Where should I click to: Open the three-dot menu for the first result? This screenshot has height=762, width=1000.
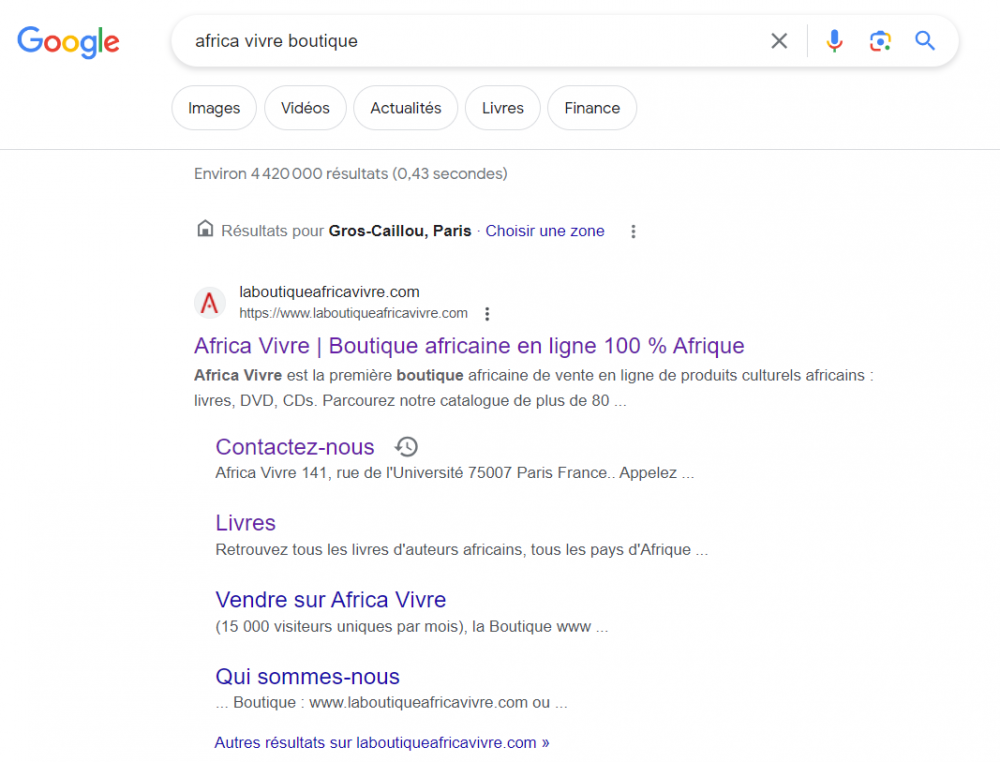click(x=487, y=313)
